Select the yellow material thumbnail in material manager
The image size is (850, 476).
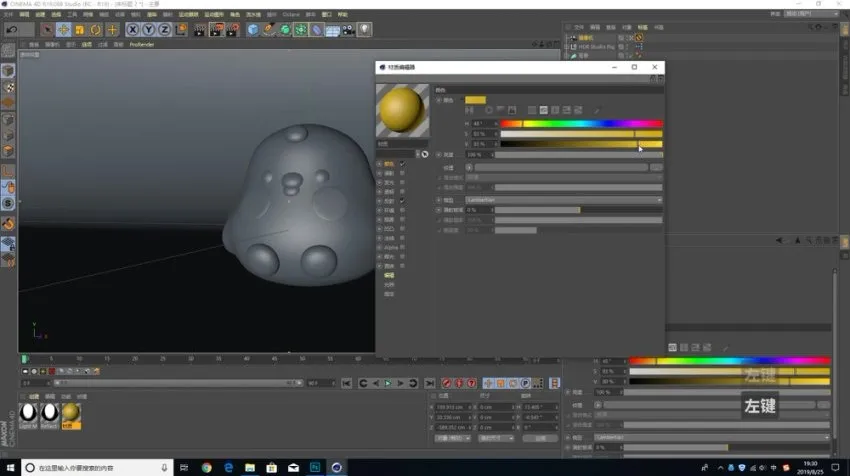[x=71, y=413]
